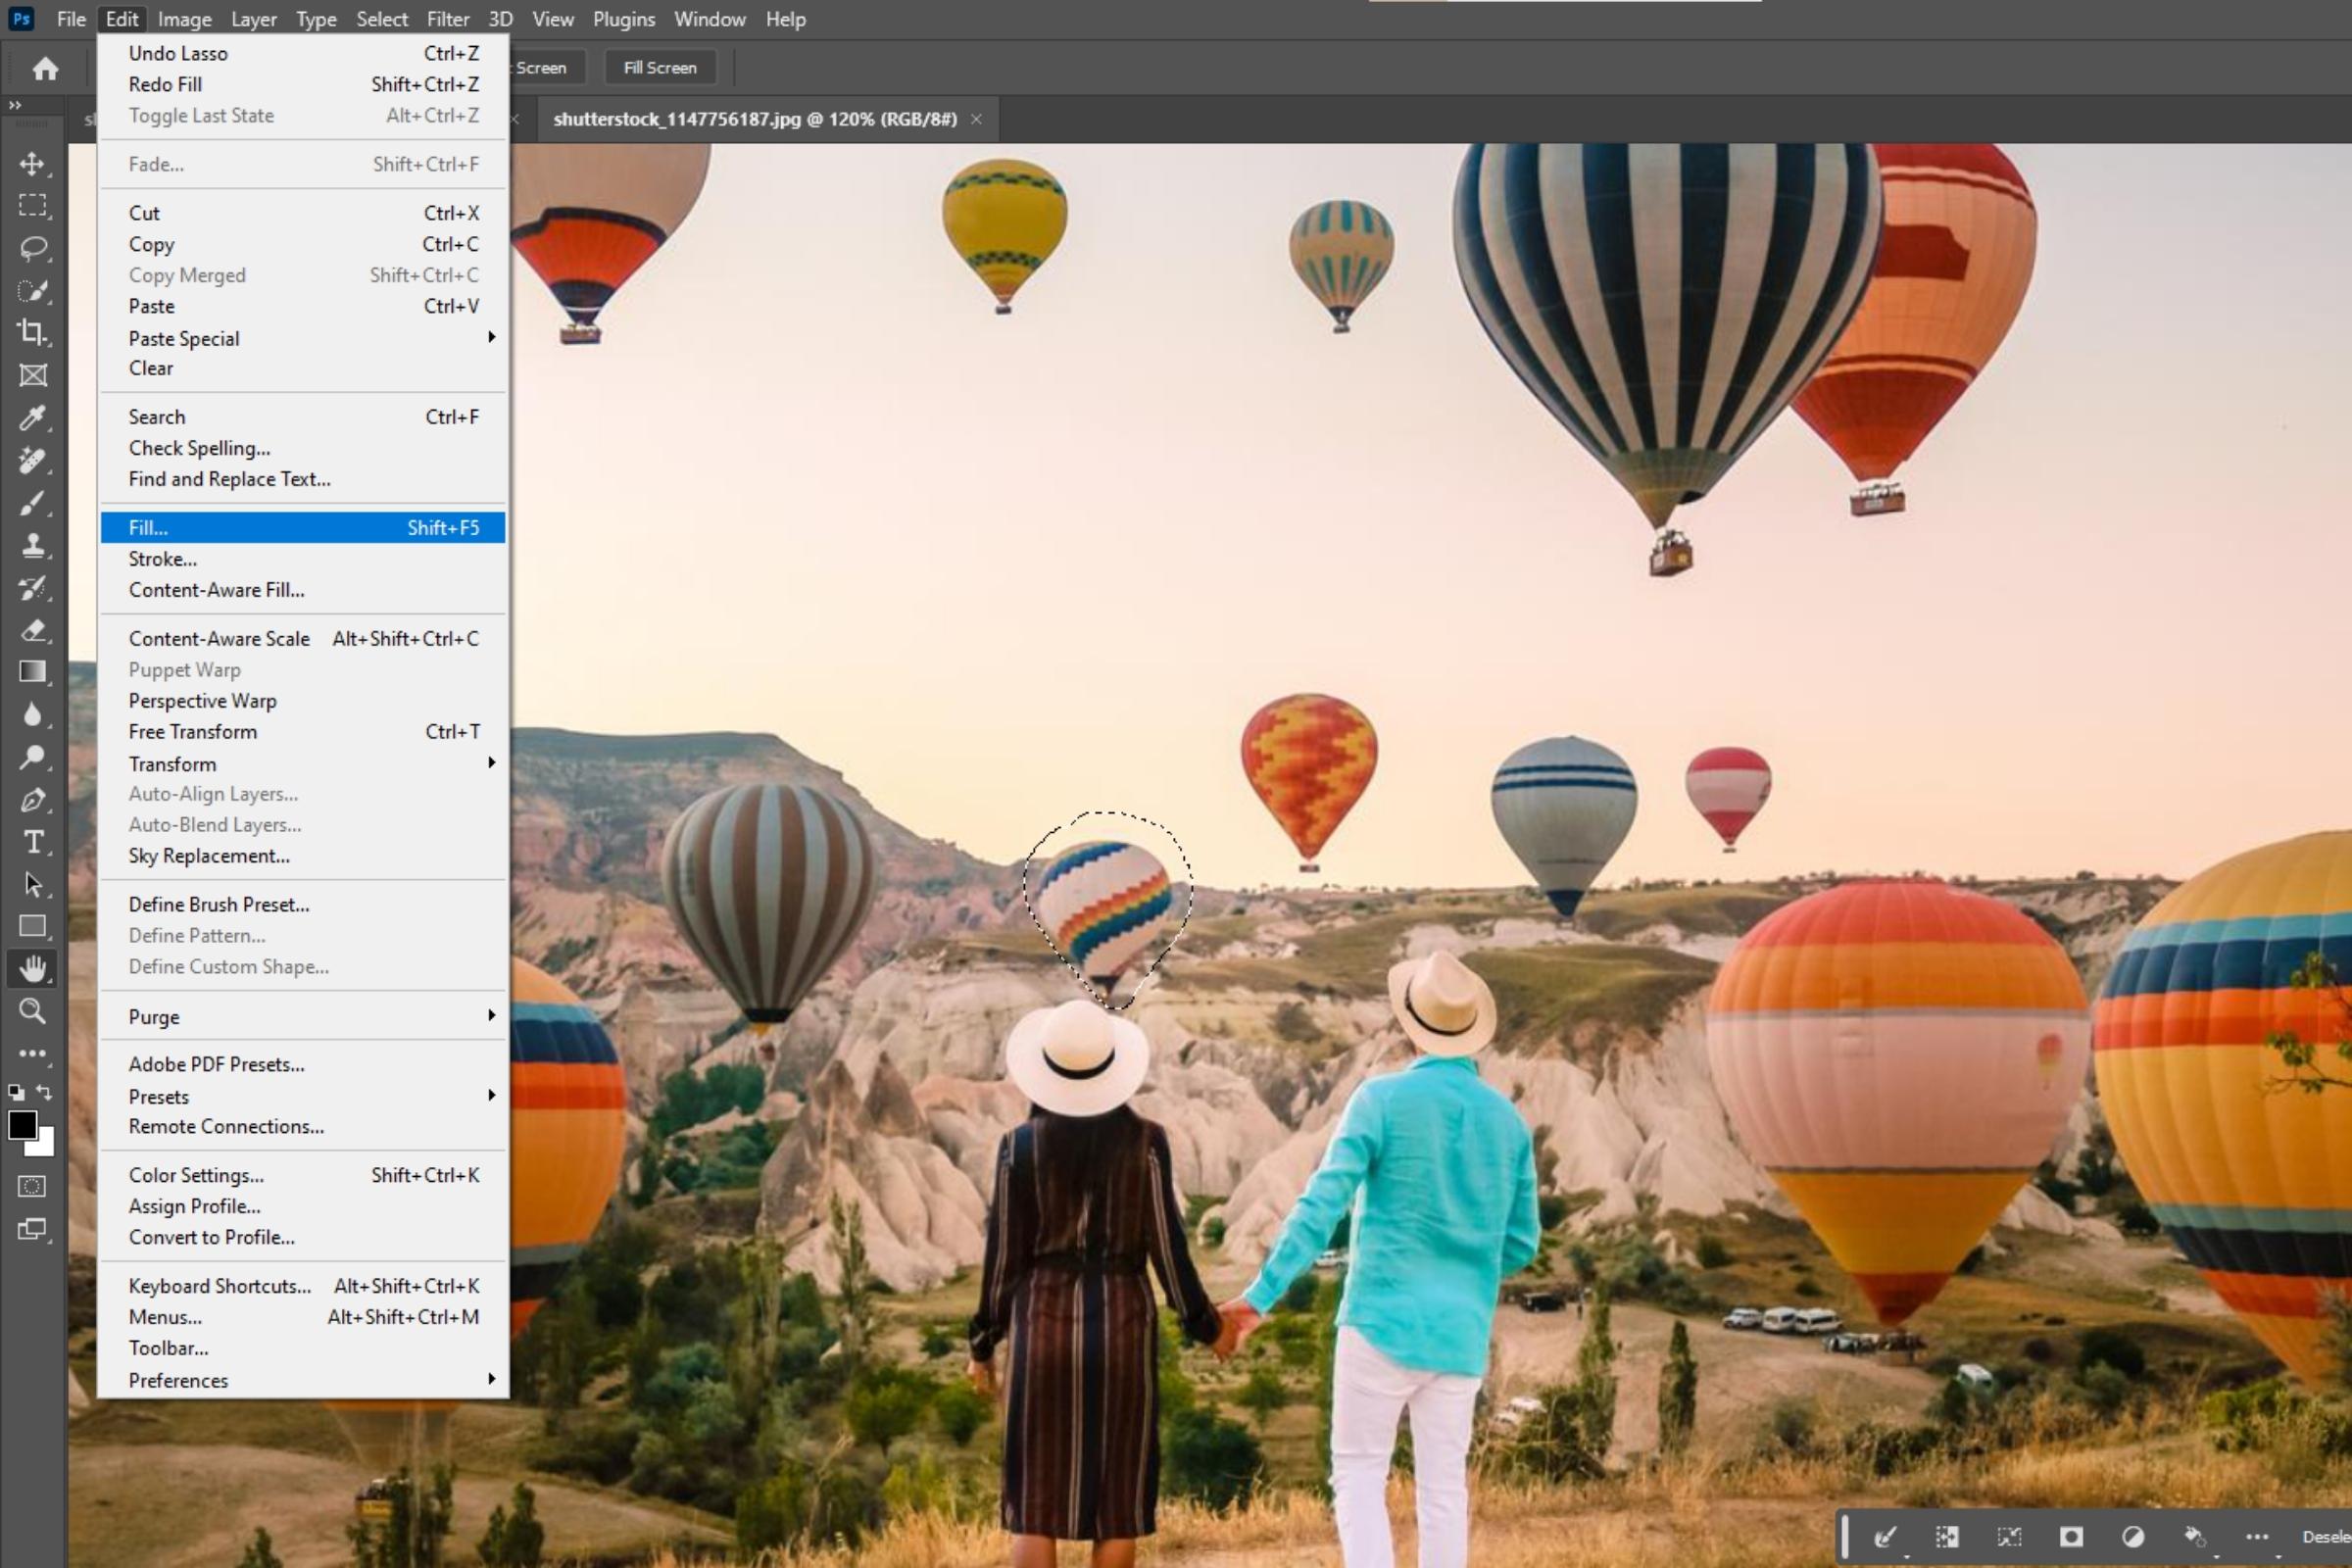The height and width of the screenshot is (1568, 2352).
Task: Select the Lasso tool
Action: (33, 248)
